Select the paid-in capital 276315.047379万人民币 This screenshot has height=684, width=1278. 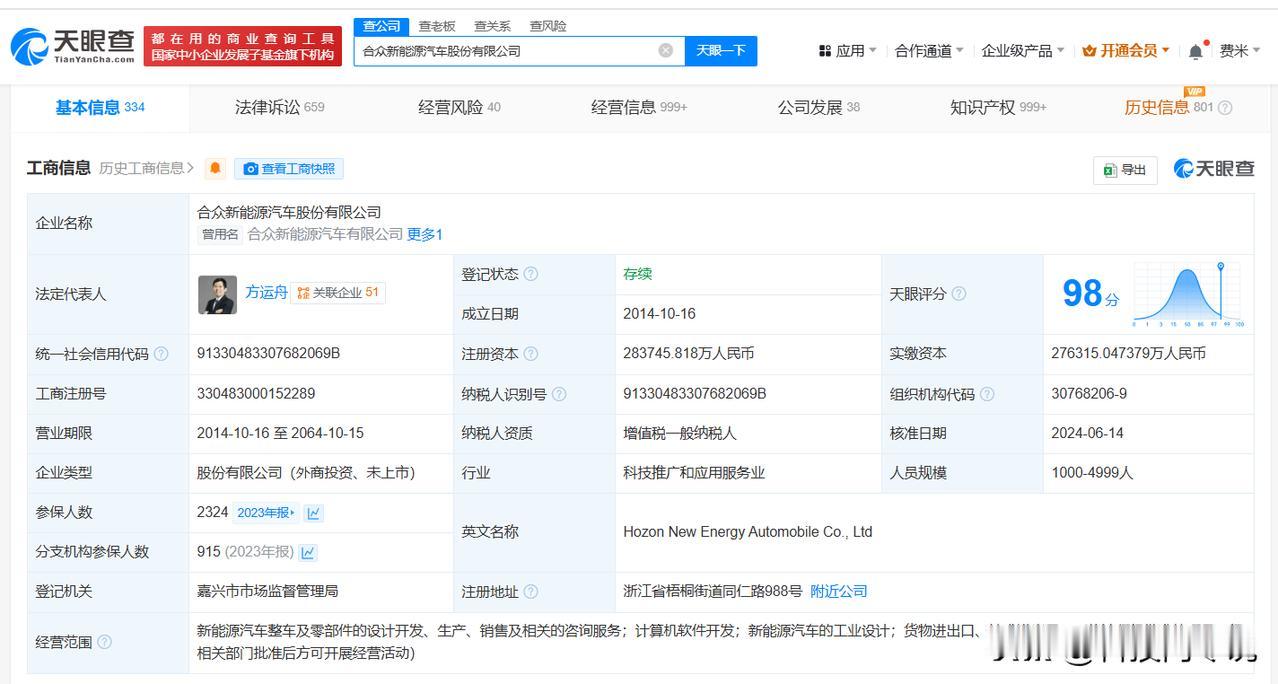coord(1129,353)
